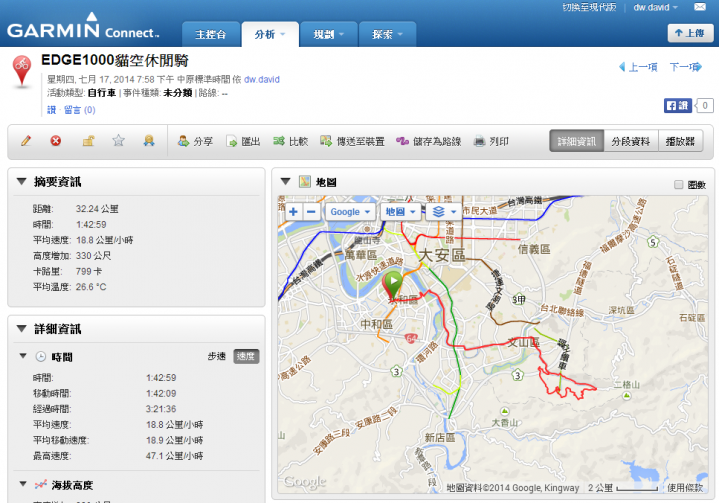Go to 下一項 next activity
The image size is (720, 503).
tap(686, 68)
